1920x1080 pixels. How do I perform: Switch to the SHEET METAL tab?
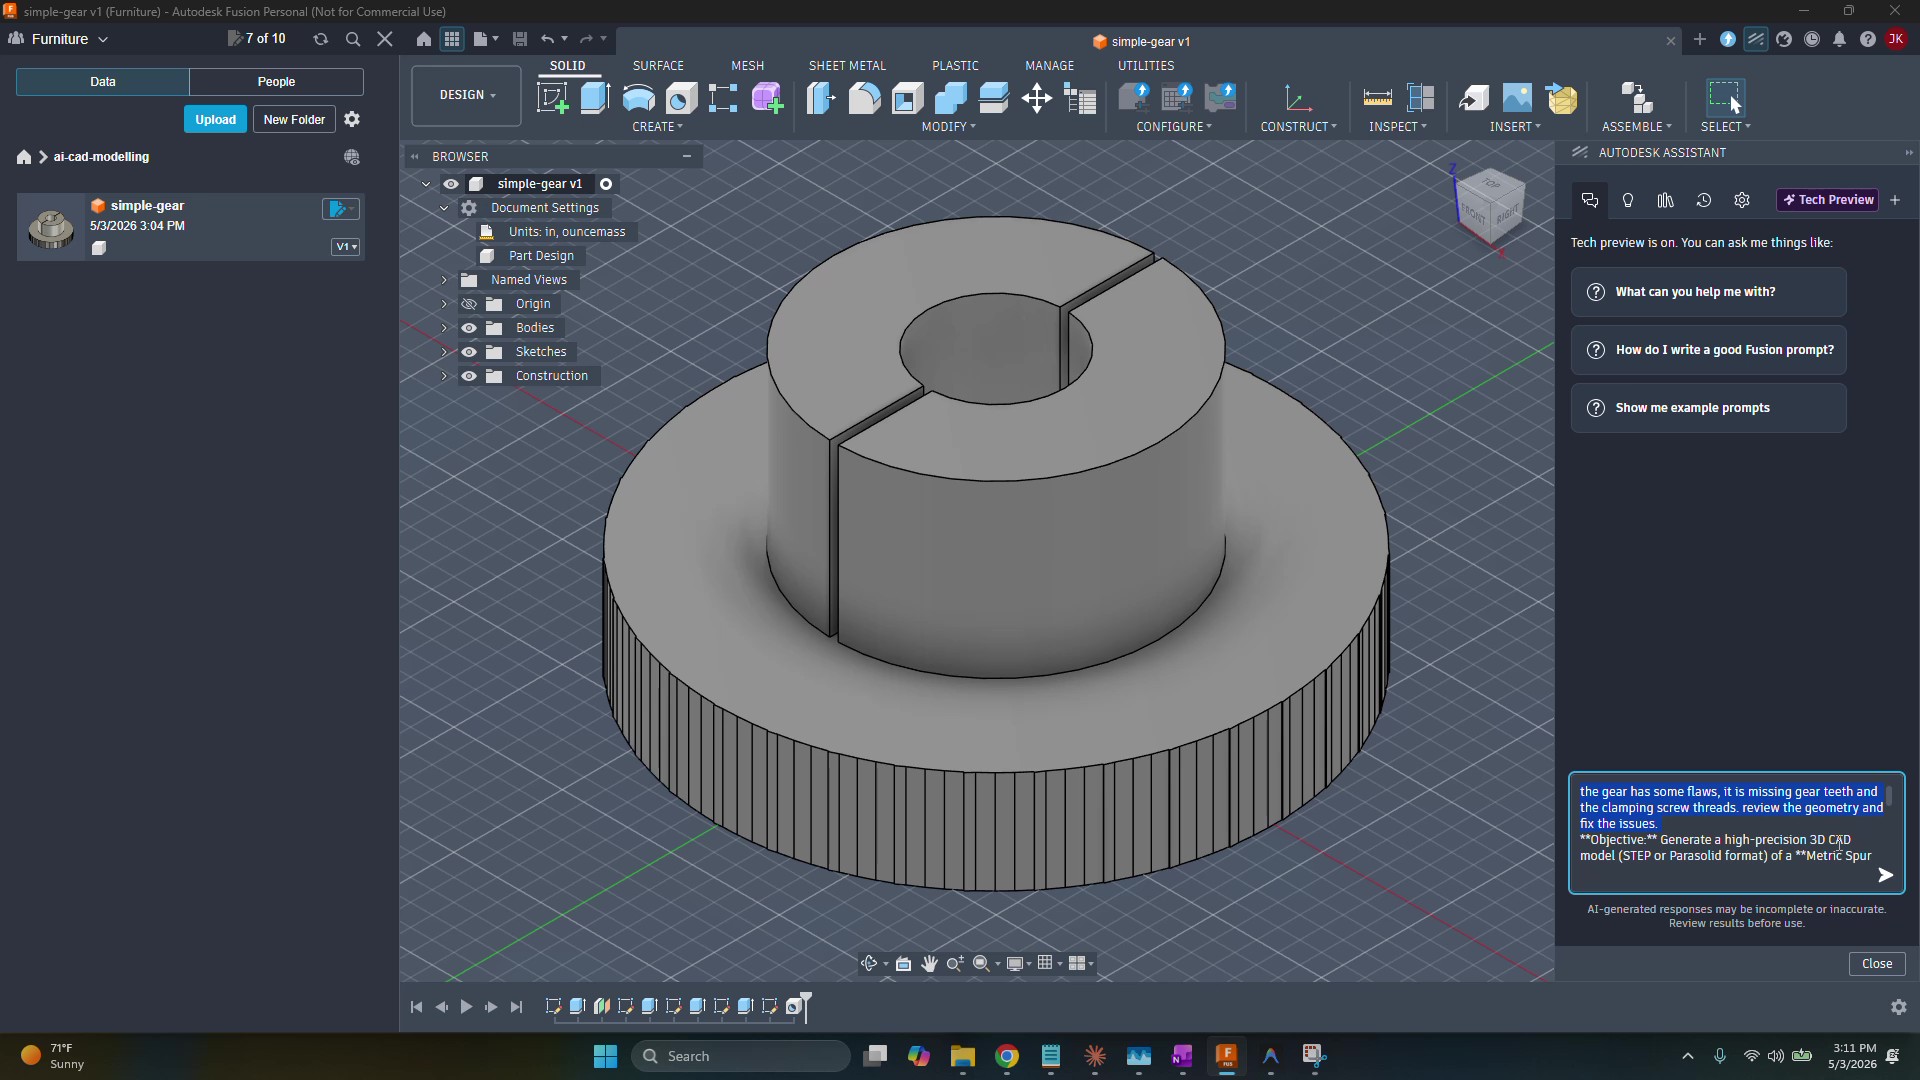coord(847,66)
